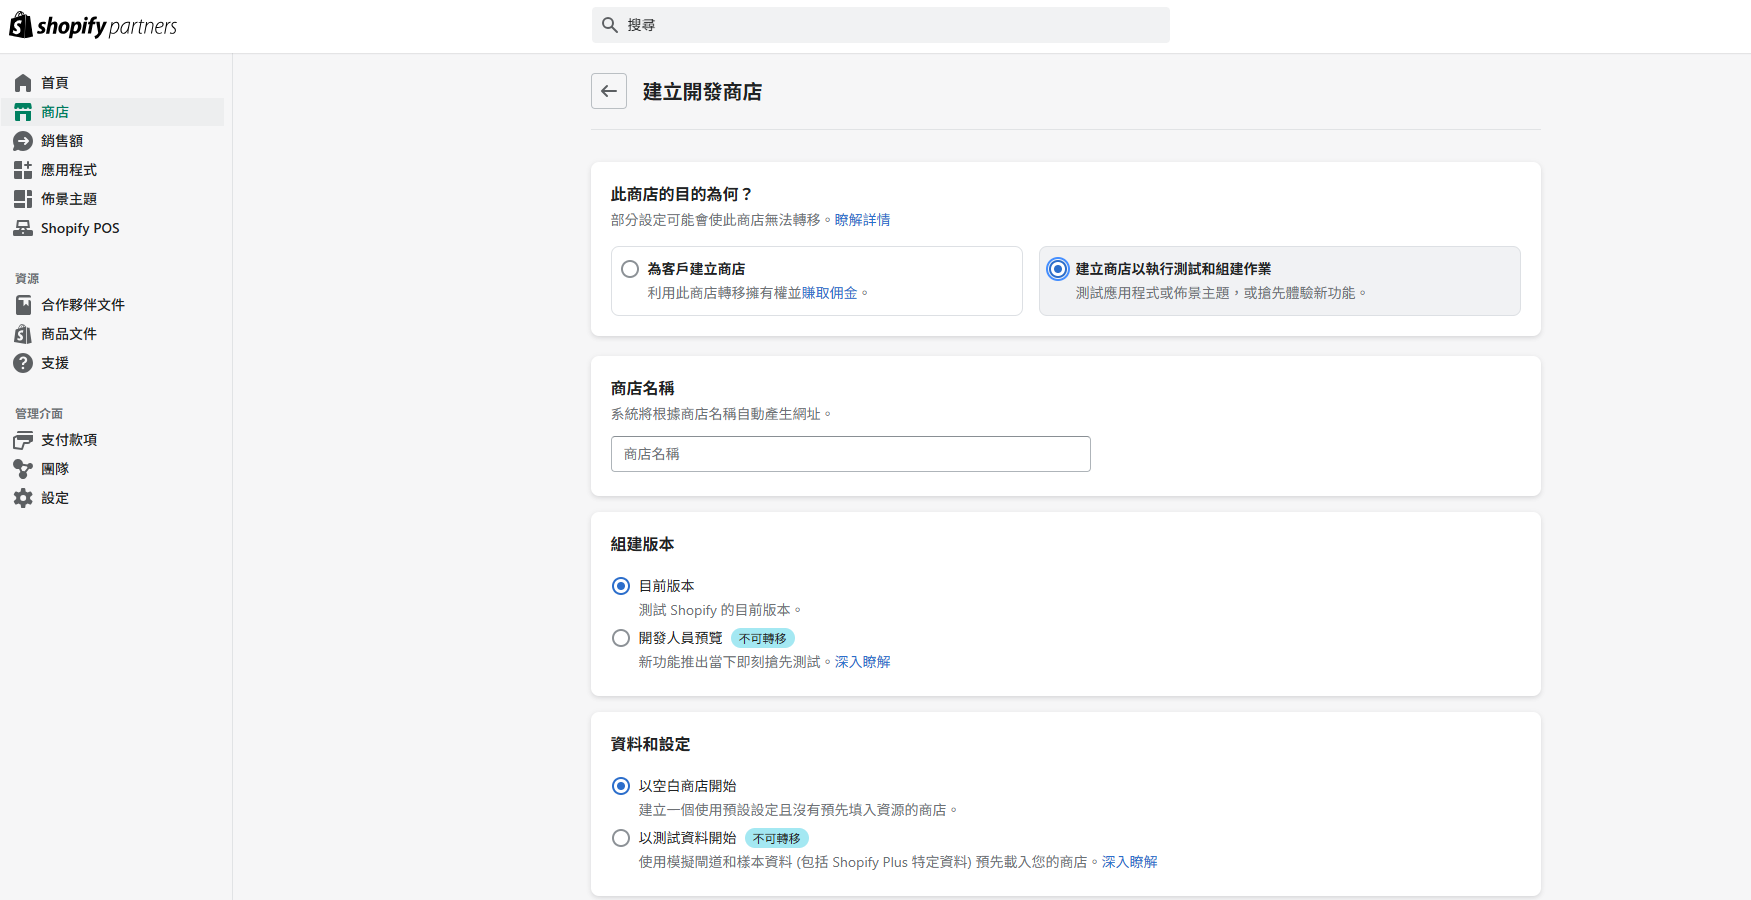
Task: Click the Shopify Partners logo
Action: 93,26
